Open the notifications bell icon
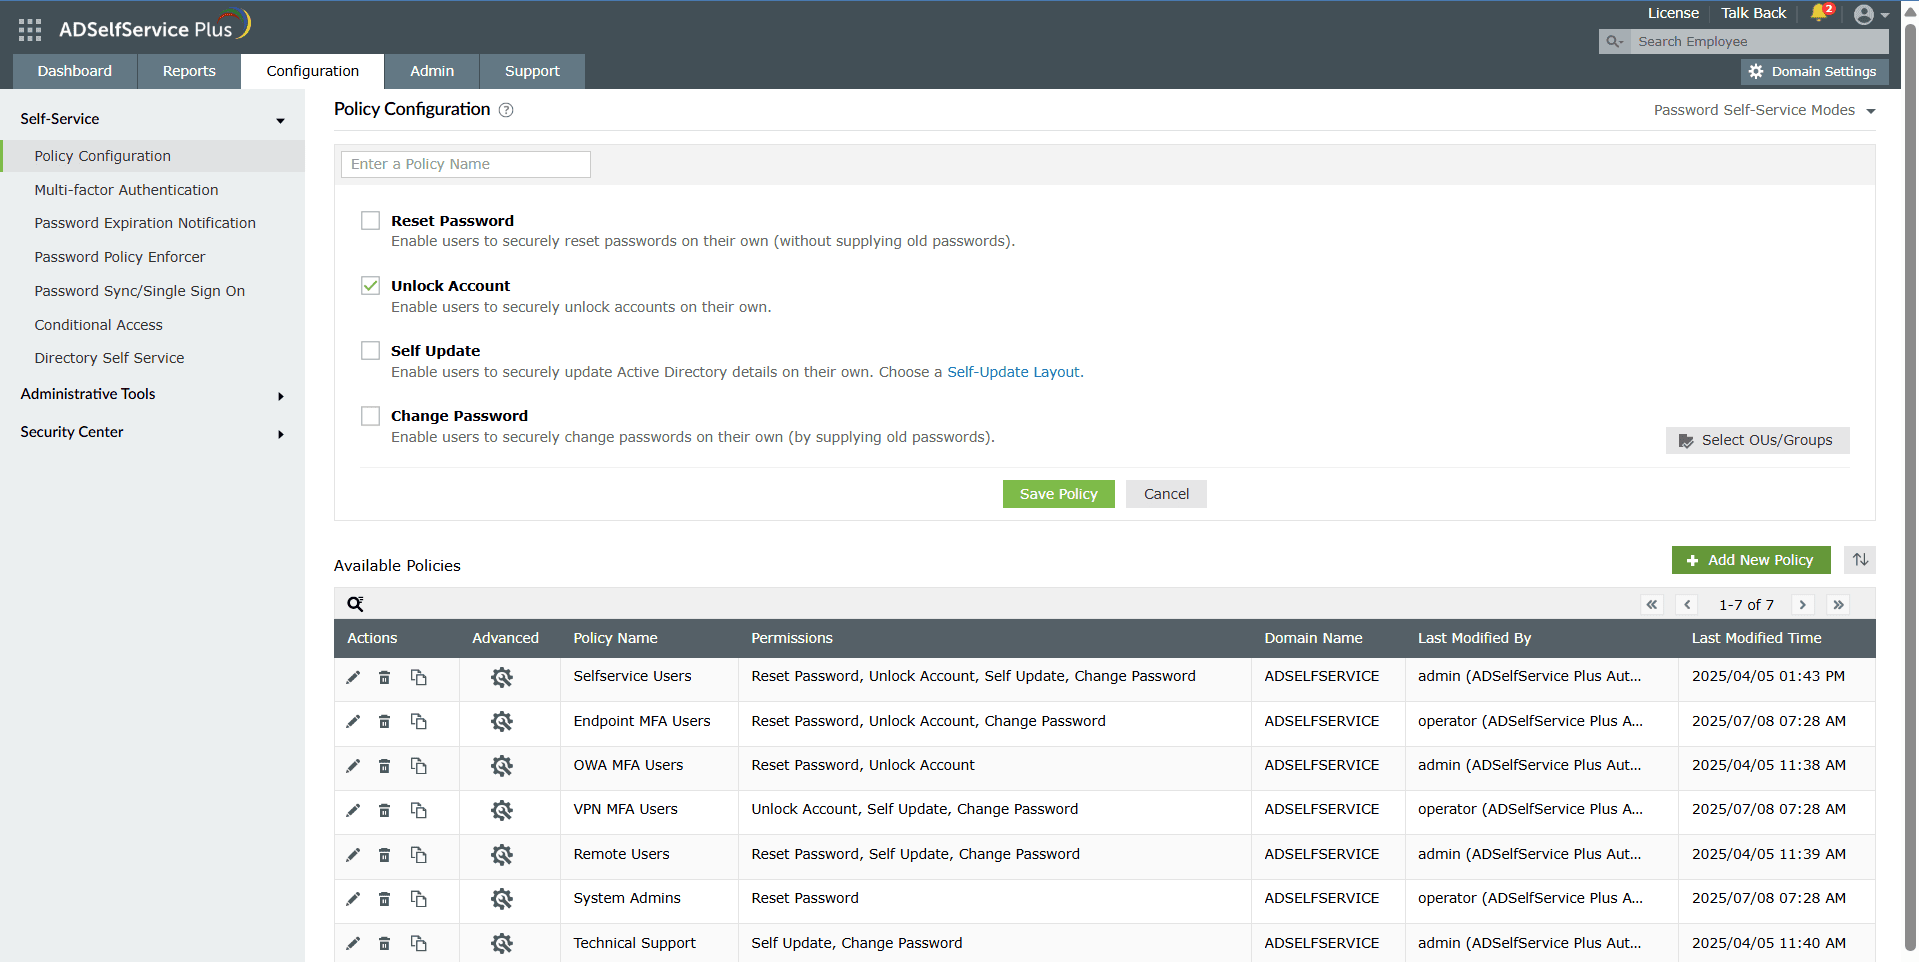Image resolution: width=1919 pixels, height=962 pixels. [1819, 13]
